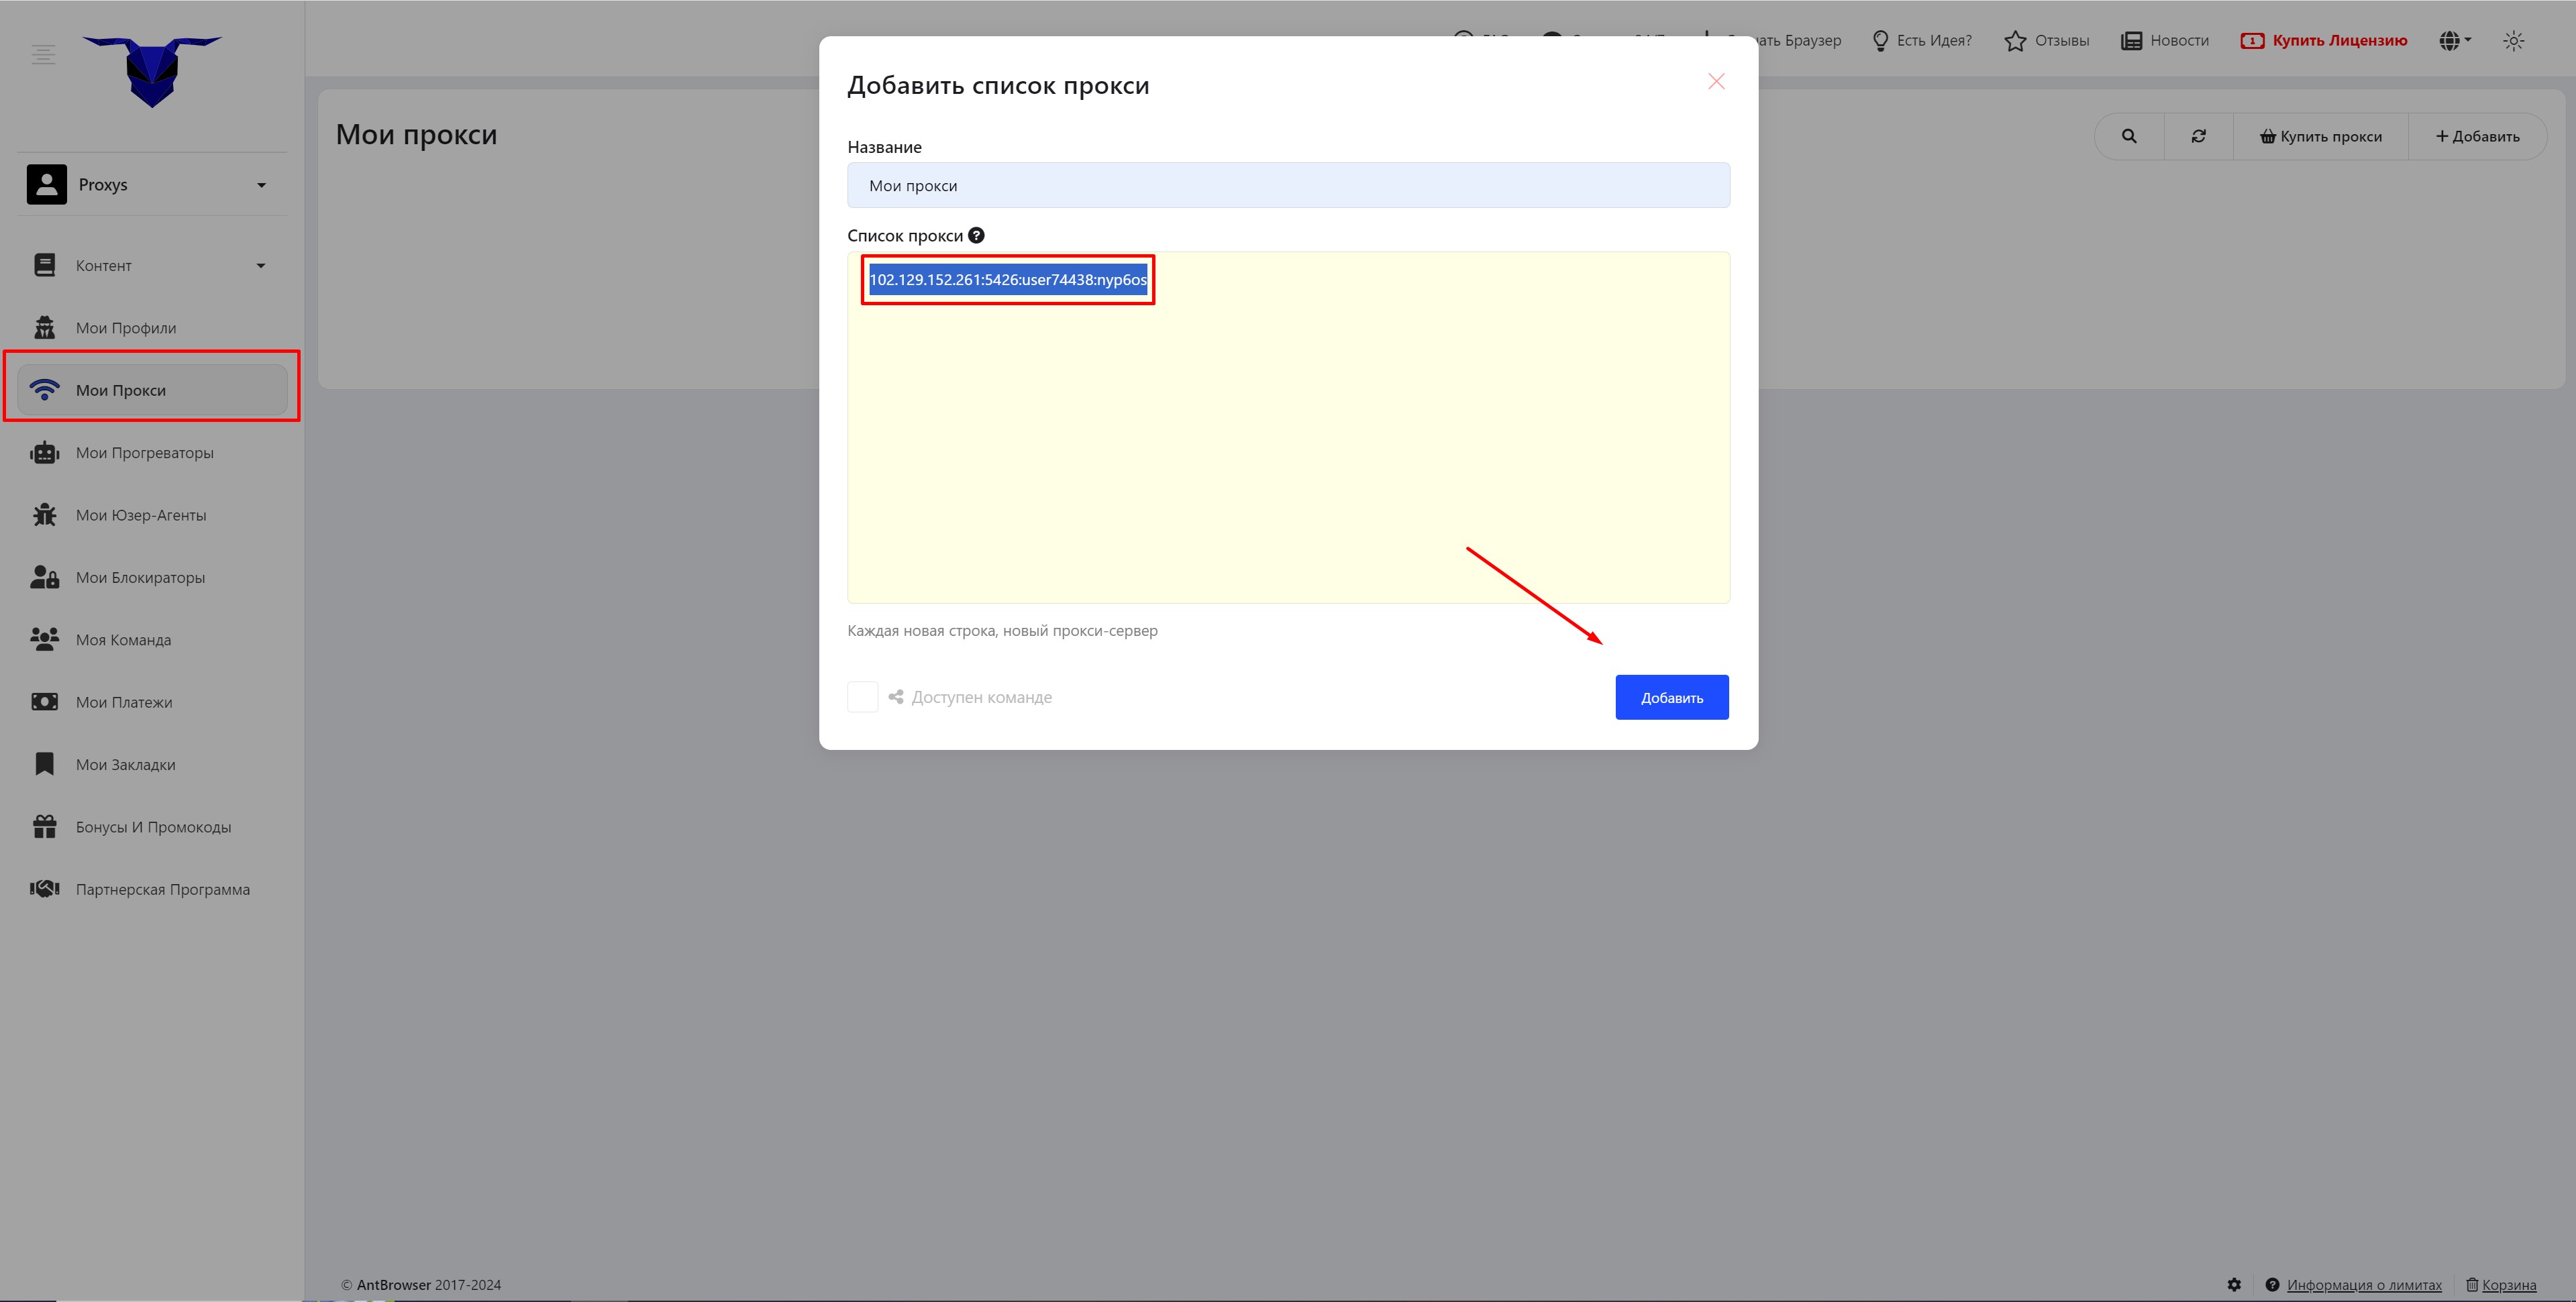The width and height of the screenshot is (2576, 1302).
Task: Close the Добавить список прокси dialog
Action: tap(1716, 81)
